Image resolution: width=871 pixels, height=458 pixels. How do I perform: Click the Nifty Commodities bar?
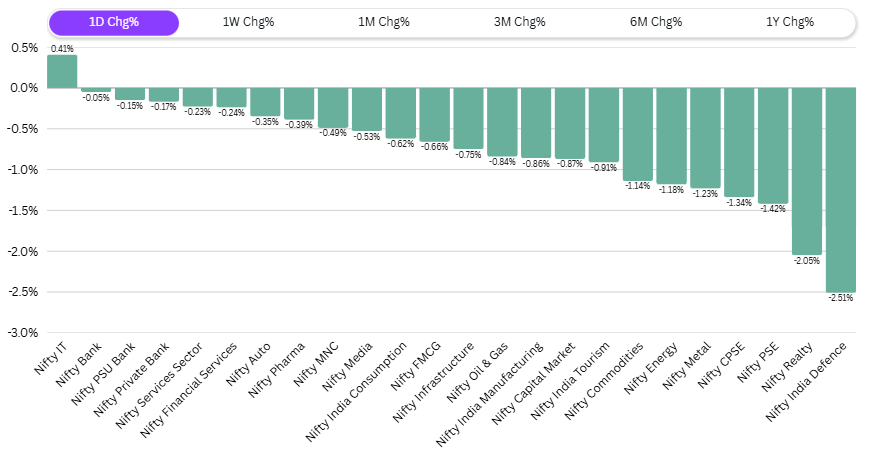coord(637,134)
